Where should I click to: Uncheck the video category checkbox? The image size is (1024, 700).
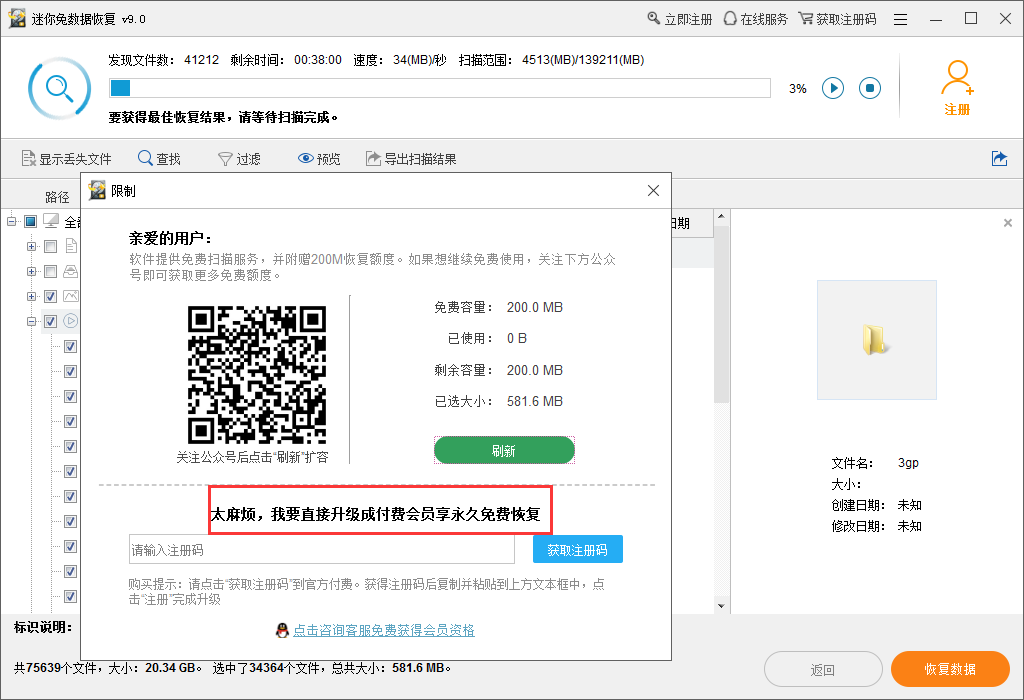click(50, 321)
